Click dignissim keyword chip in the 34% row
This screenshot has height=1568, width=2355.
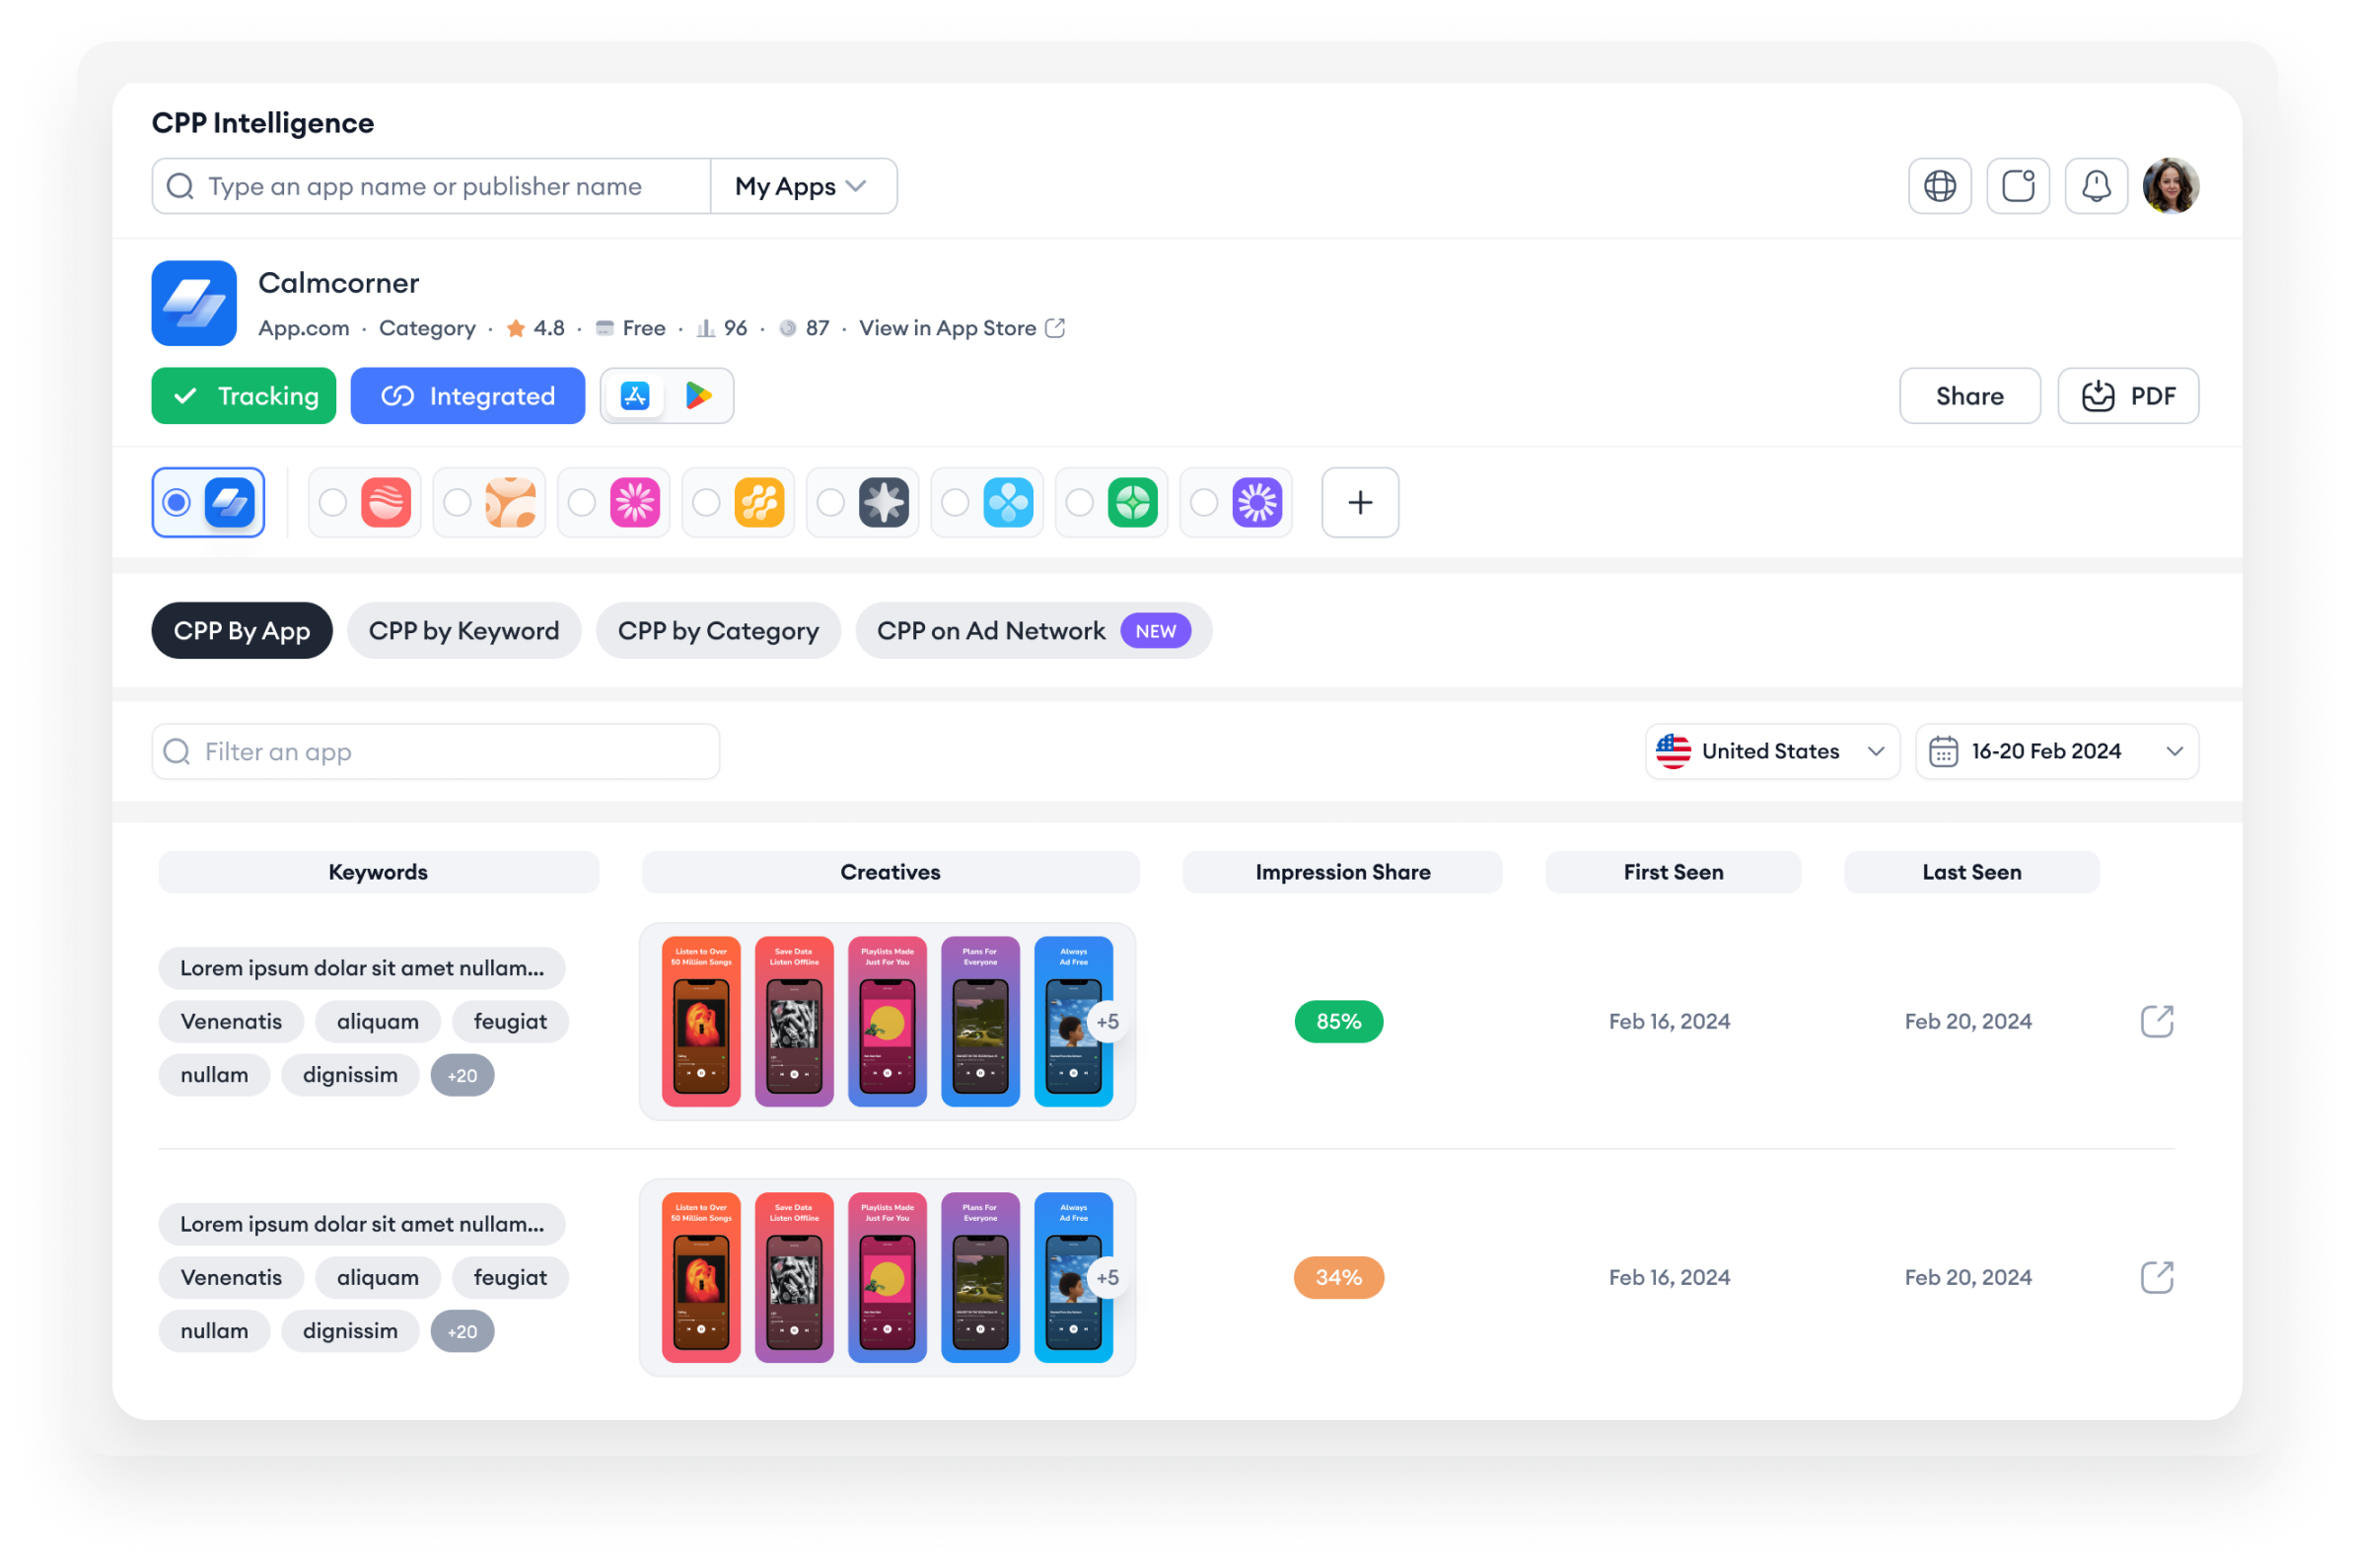(x=350, y=1331)
